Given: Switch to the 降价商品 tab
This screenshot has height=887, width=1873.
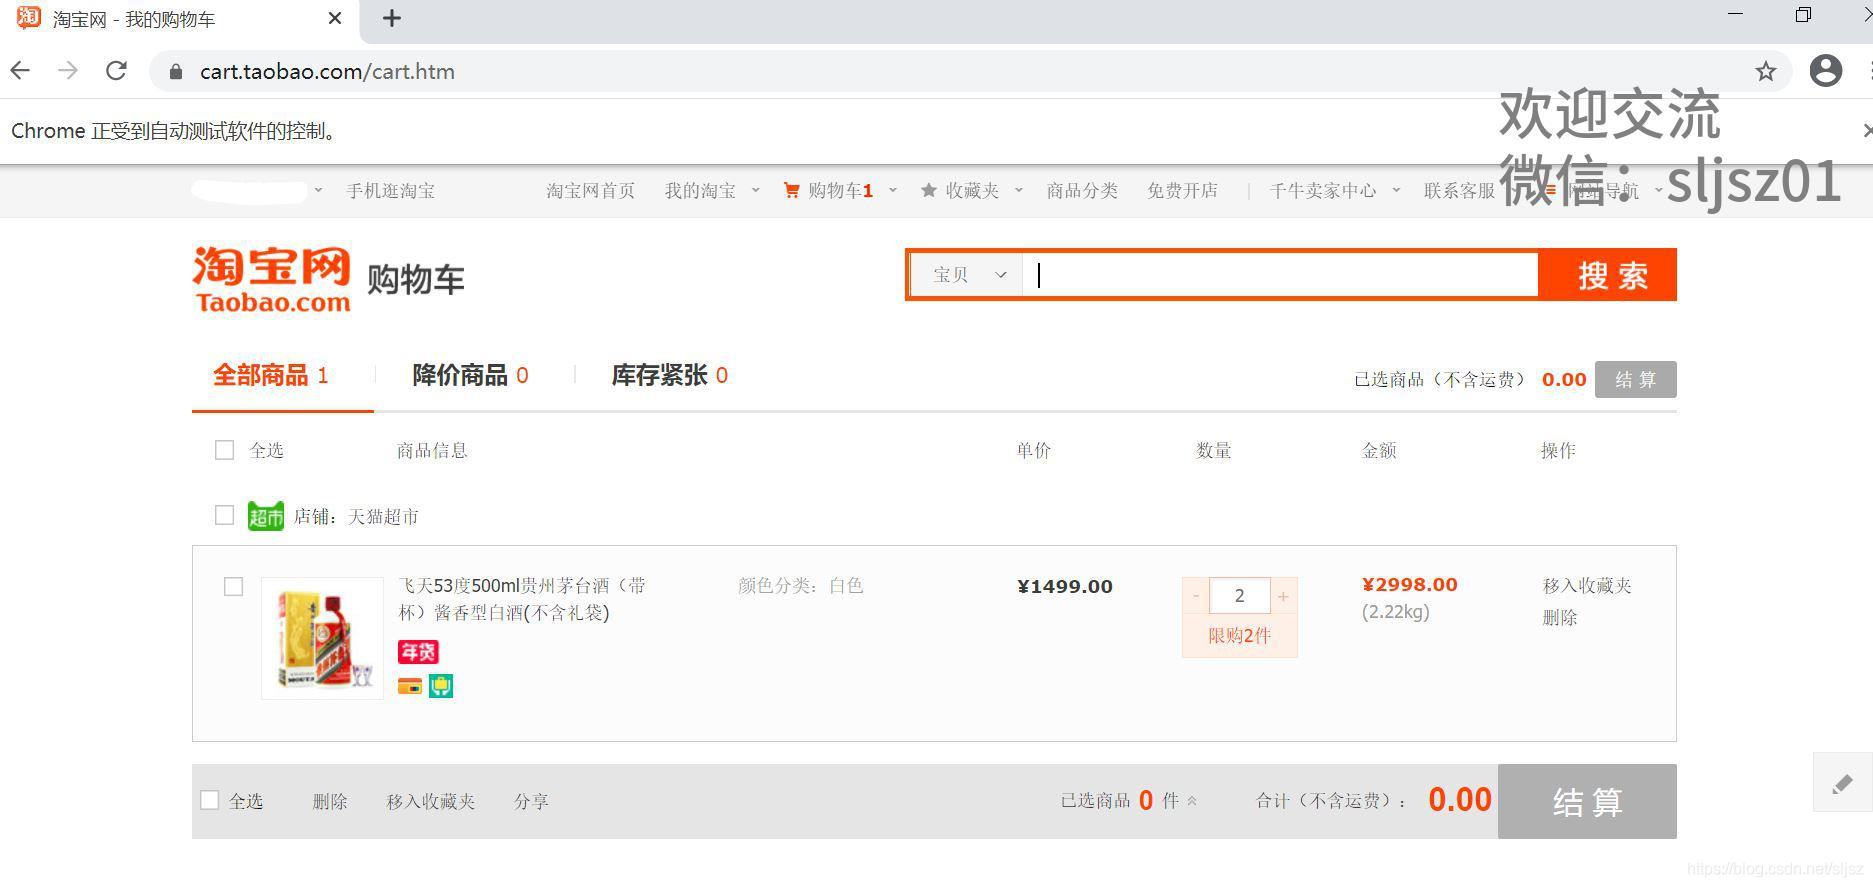Looking at the screenshot, I should coord(470,376).
